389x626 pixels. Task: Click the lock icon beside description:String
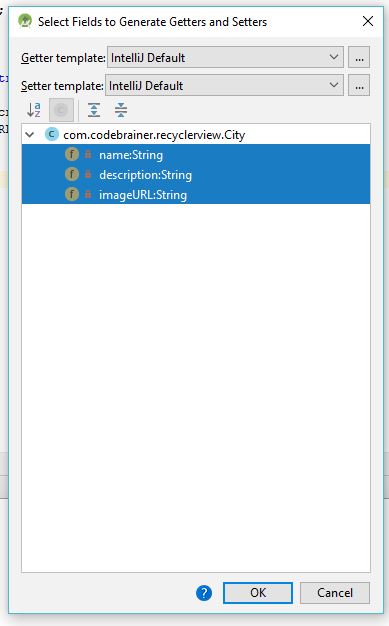click(x=88, y=174)
